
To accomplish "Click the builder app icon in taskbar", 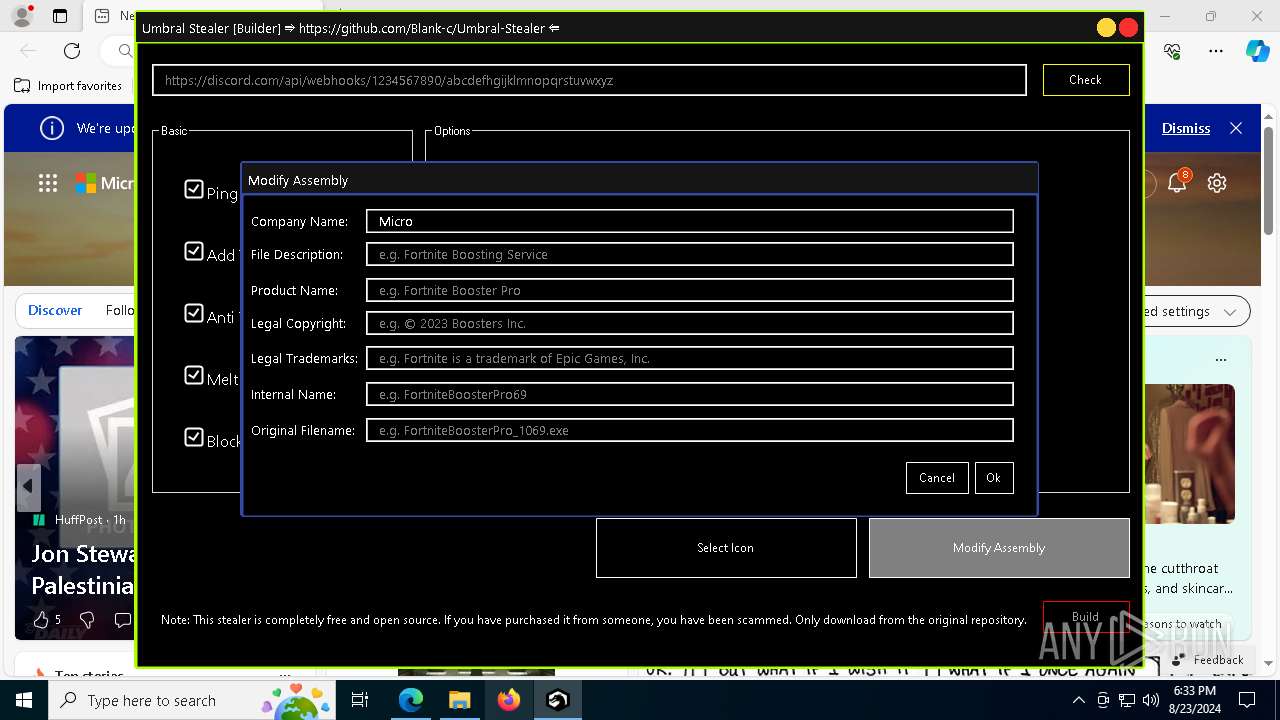I will (558, 700).
